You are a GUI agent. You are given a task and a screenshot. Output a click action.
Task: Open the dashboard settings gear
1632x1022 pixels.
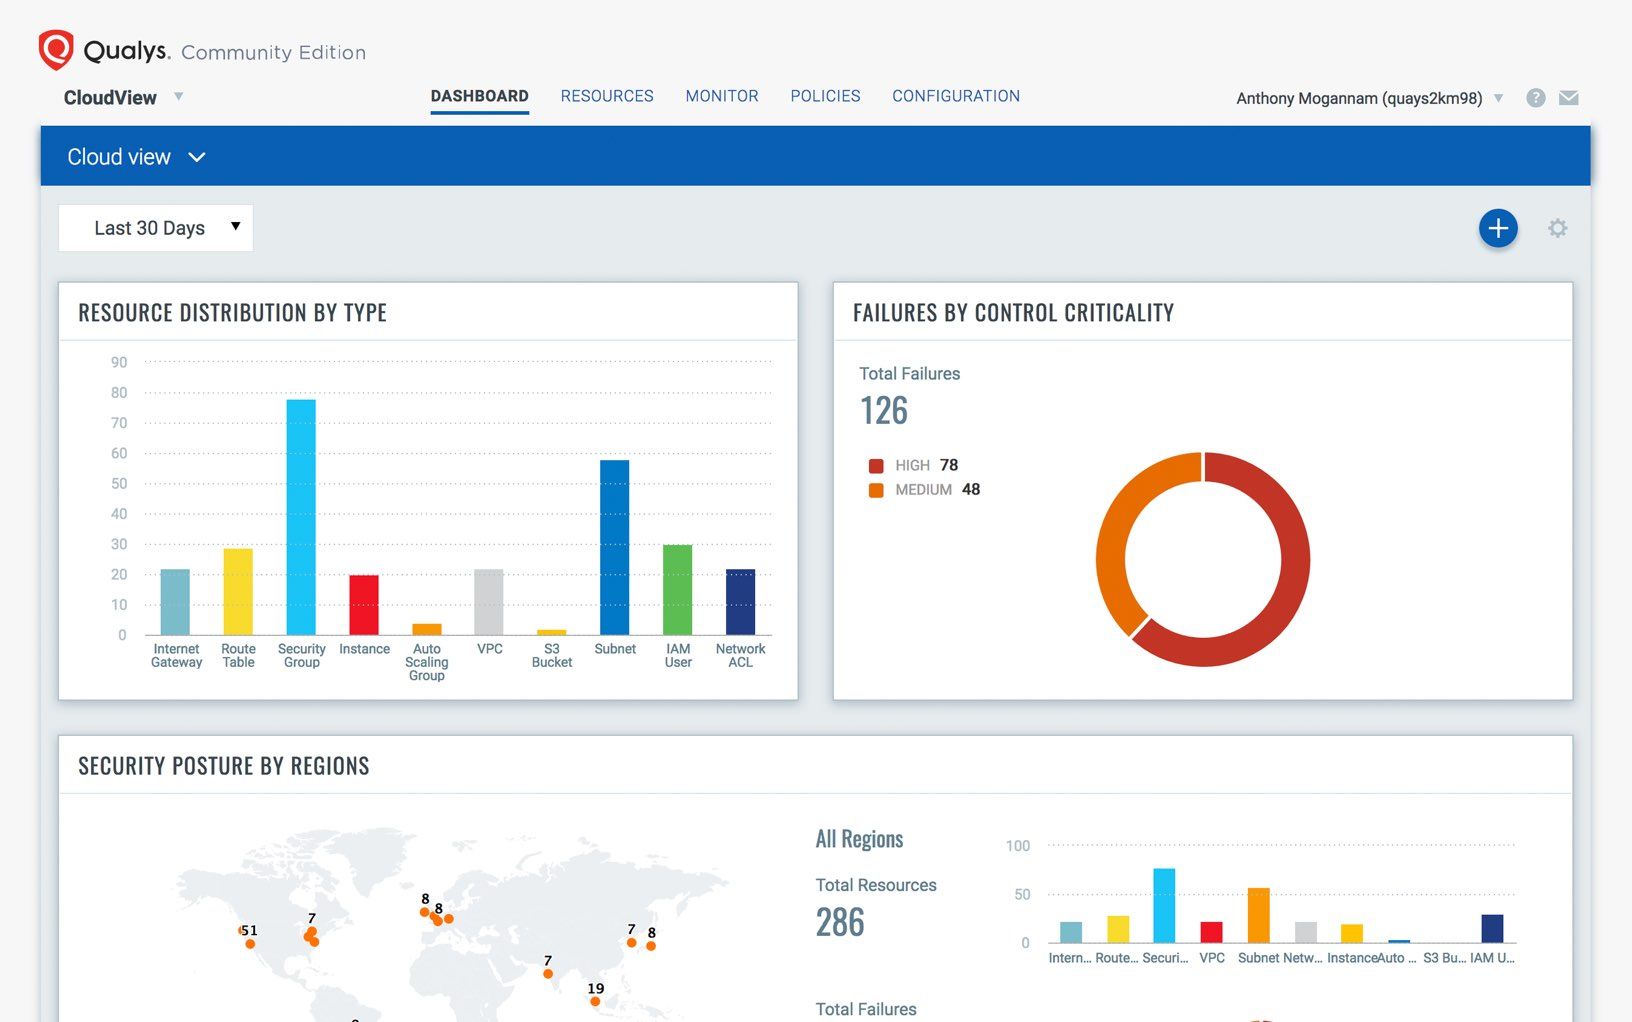click(x=1557, y=228)
